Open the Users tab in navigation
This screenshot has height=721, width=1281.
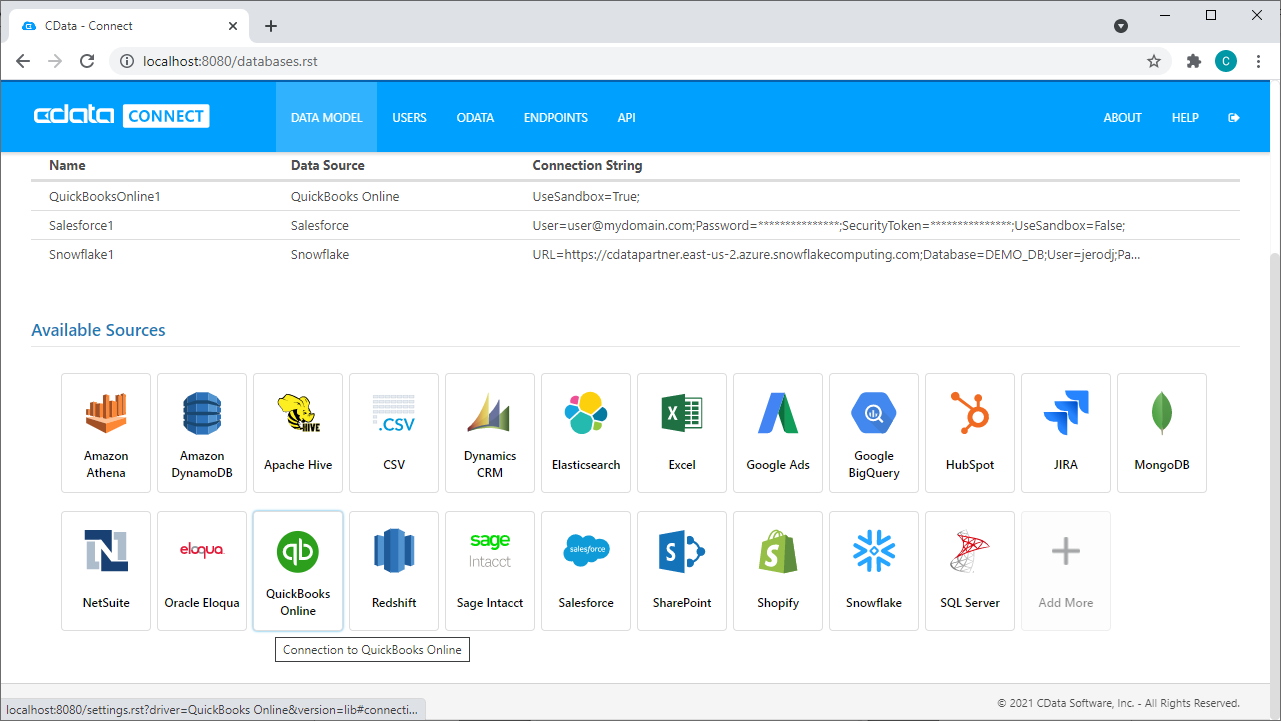pyautogui.click(x=409, y=117)
